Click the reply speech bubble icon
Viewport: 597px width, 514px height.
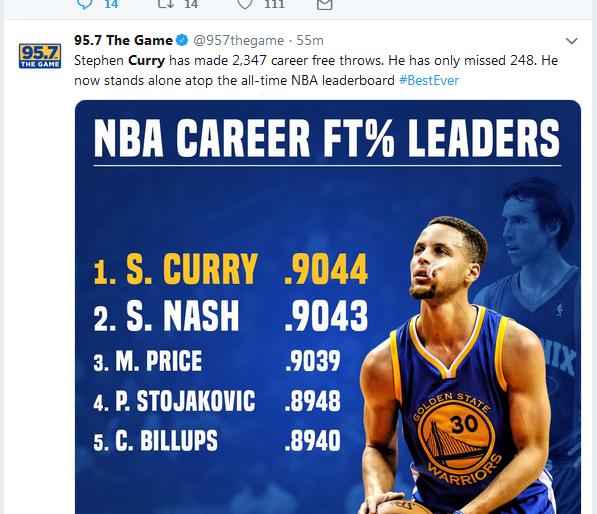(x=85, y=4)
